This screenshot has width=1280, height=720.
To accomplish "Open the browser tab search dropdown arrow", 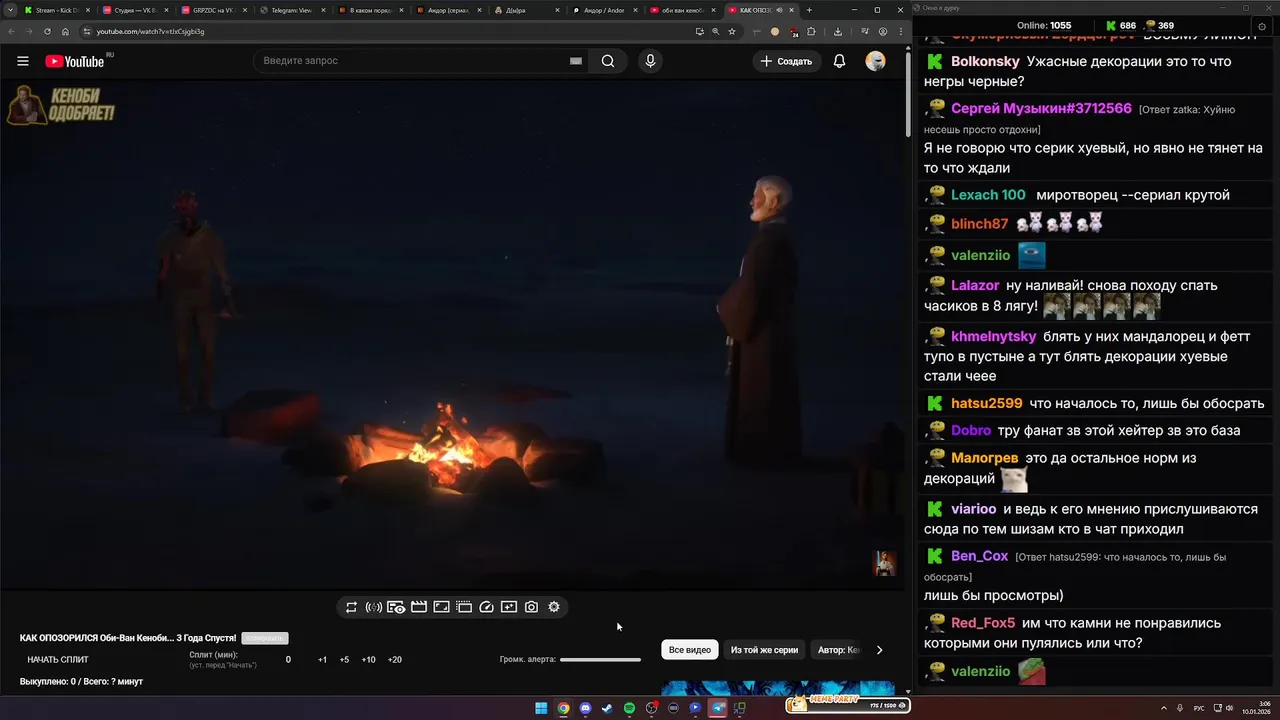I will click(x=8, y=10).
